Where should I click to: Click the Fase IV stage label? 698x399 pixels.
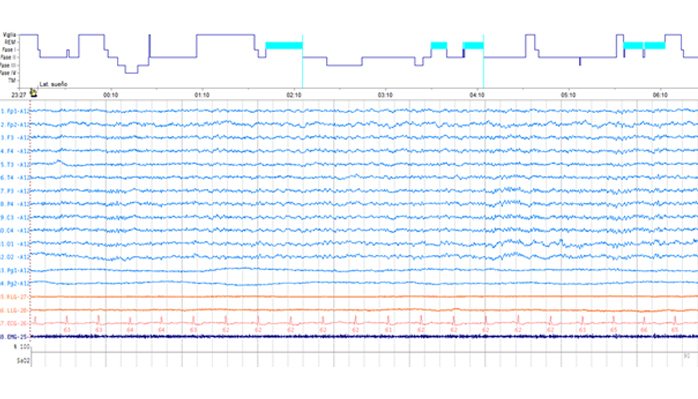pyautogui.click(x=8, y=73)
